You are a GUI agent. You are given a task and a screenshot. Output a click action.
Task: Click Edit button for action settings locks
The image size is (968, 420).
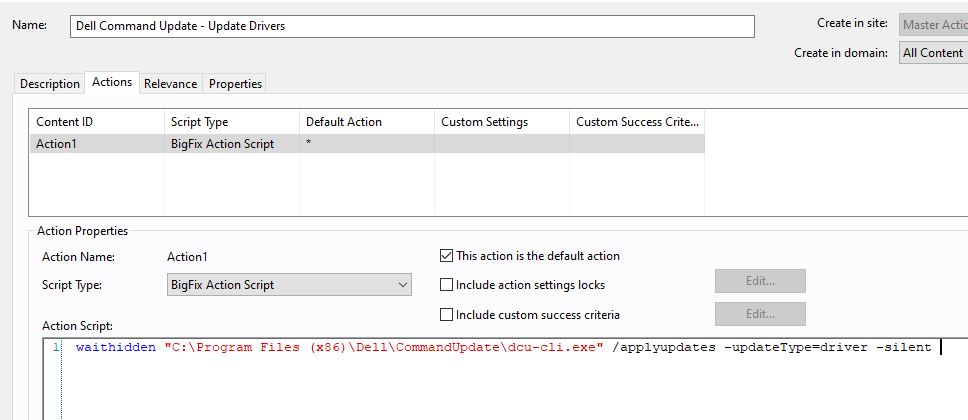[x=760, y=281]
